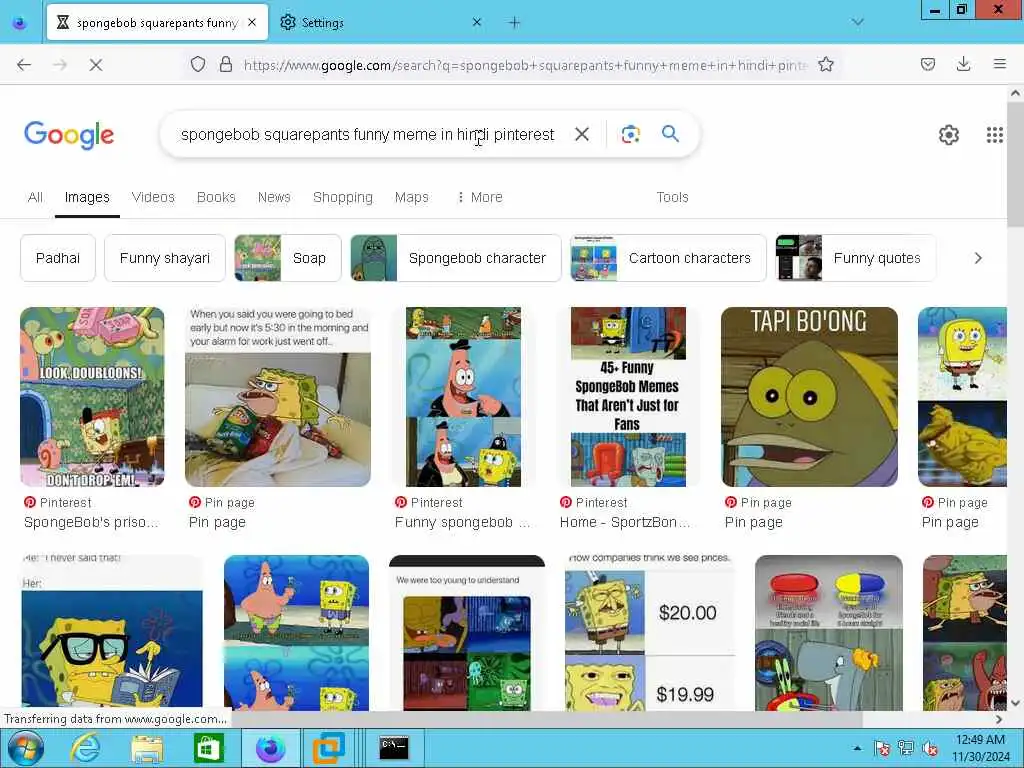Viewport: 1024px width, 768px height.
Task: Open the Shopping results tab
Action: tap(343, 197)
